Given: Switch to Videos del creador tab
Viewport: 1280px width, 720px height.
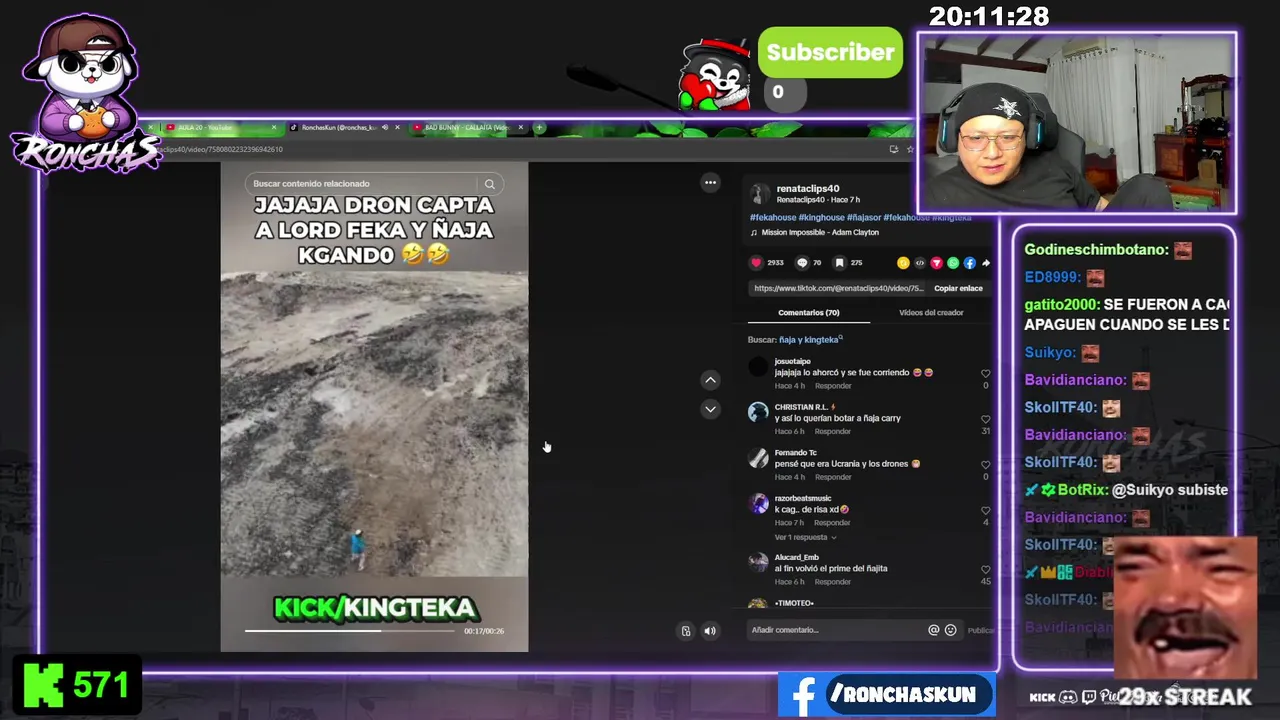Looking at the screenshot, I should coord(931,313).
